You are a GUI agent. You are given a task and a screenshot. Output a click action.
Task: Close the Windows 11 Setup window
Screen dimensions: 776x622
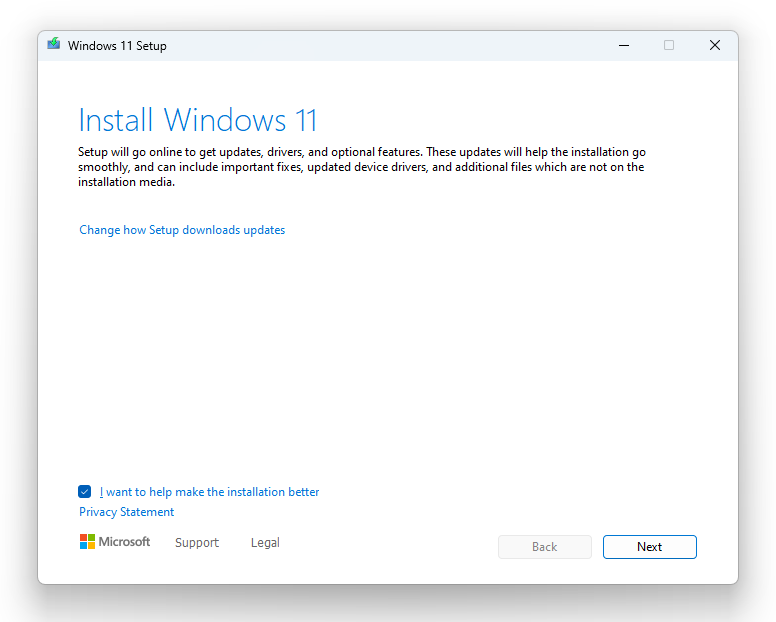pyautogui.click(x=715, y=46)
